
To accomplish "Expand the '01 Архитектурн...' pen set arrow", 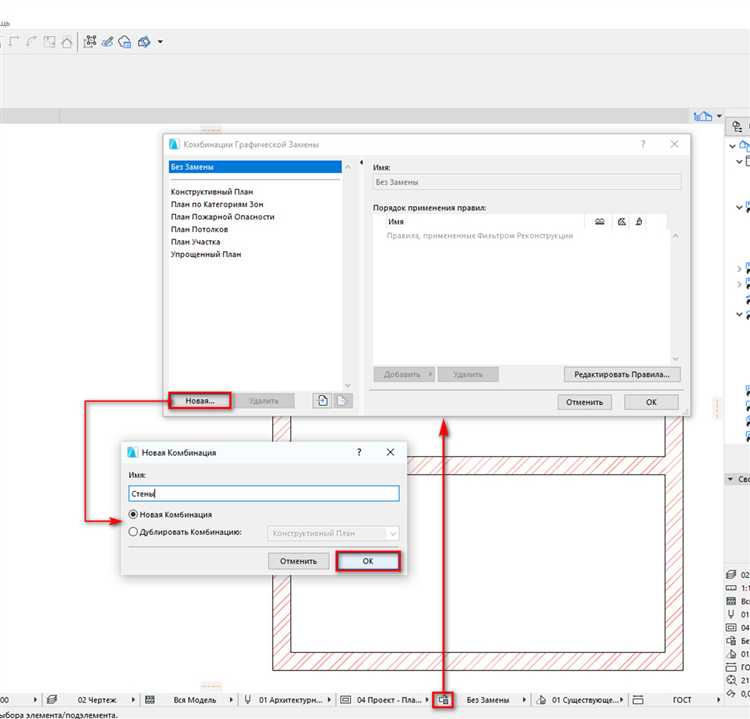I will tap(329, 700).
